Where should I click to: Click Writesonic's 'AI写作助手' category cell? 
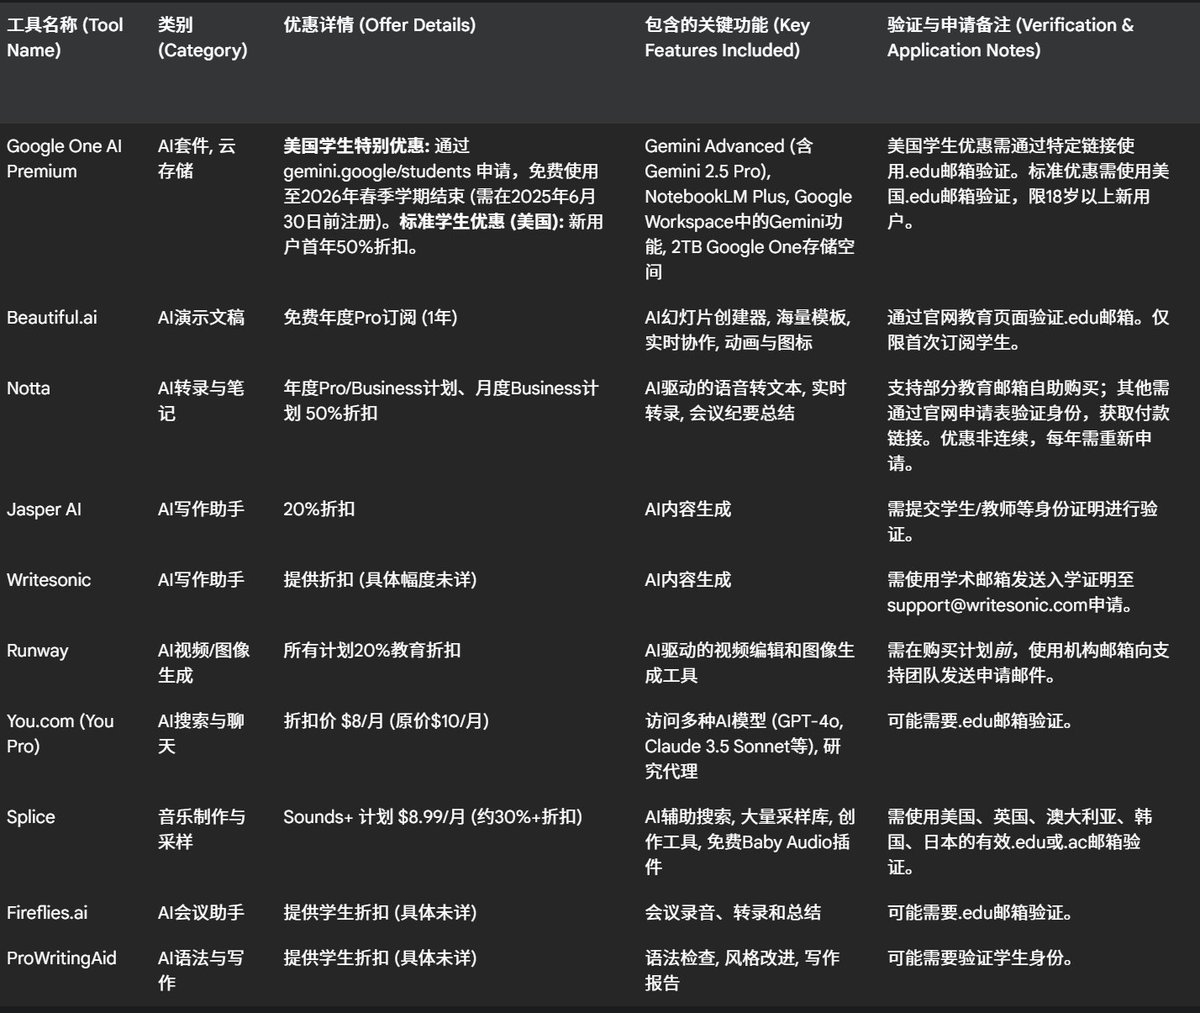click(201, 580)
